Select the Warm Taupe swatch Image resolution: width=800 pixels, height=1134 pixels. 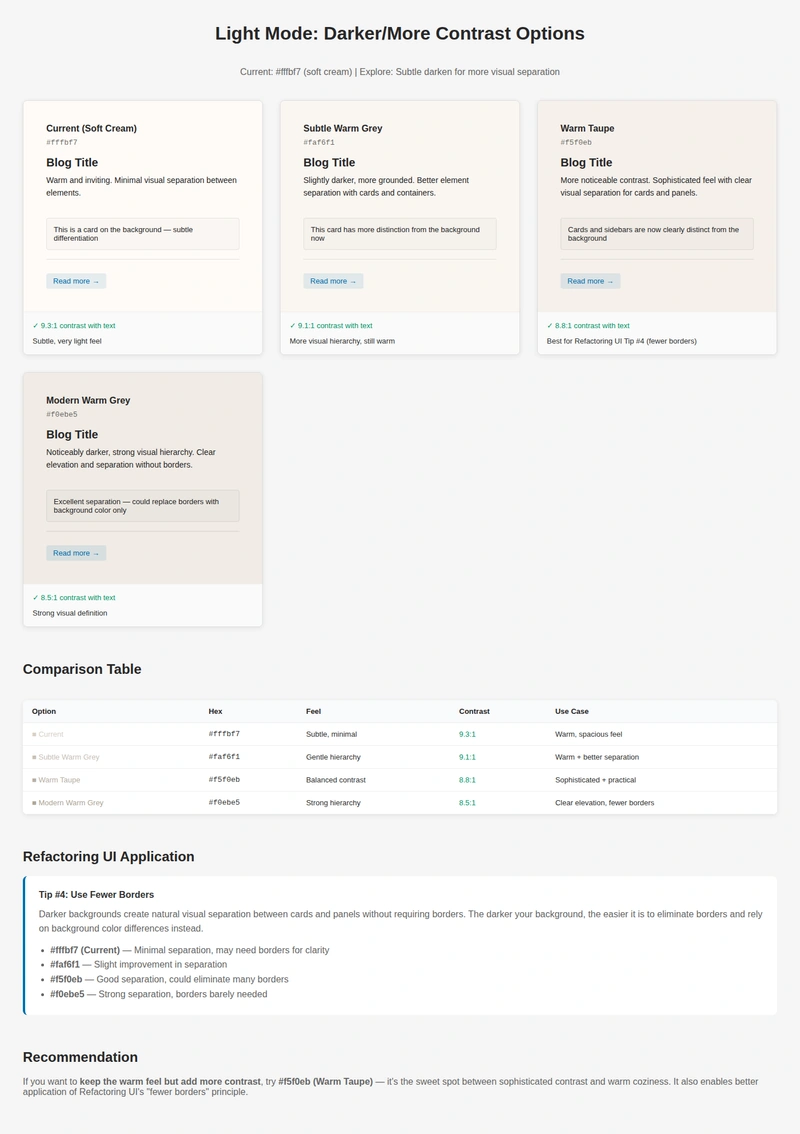[33, 780]
